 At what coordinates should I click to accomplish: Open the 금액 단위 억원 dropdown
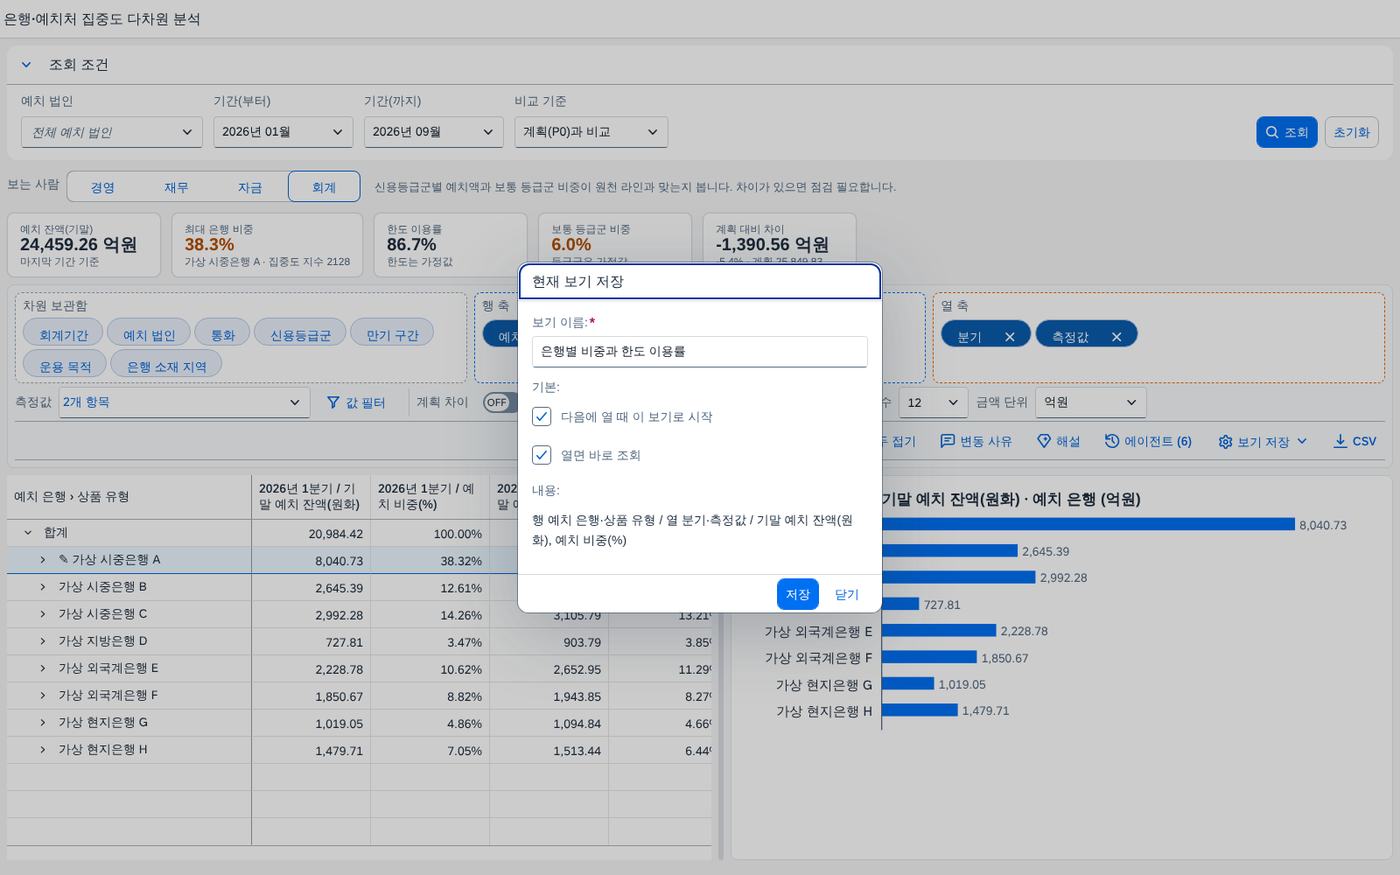tap(1091, 402)
